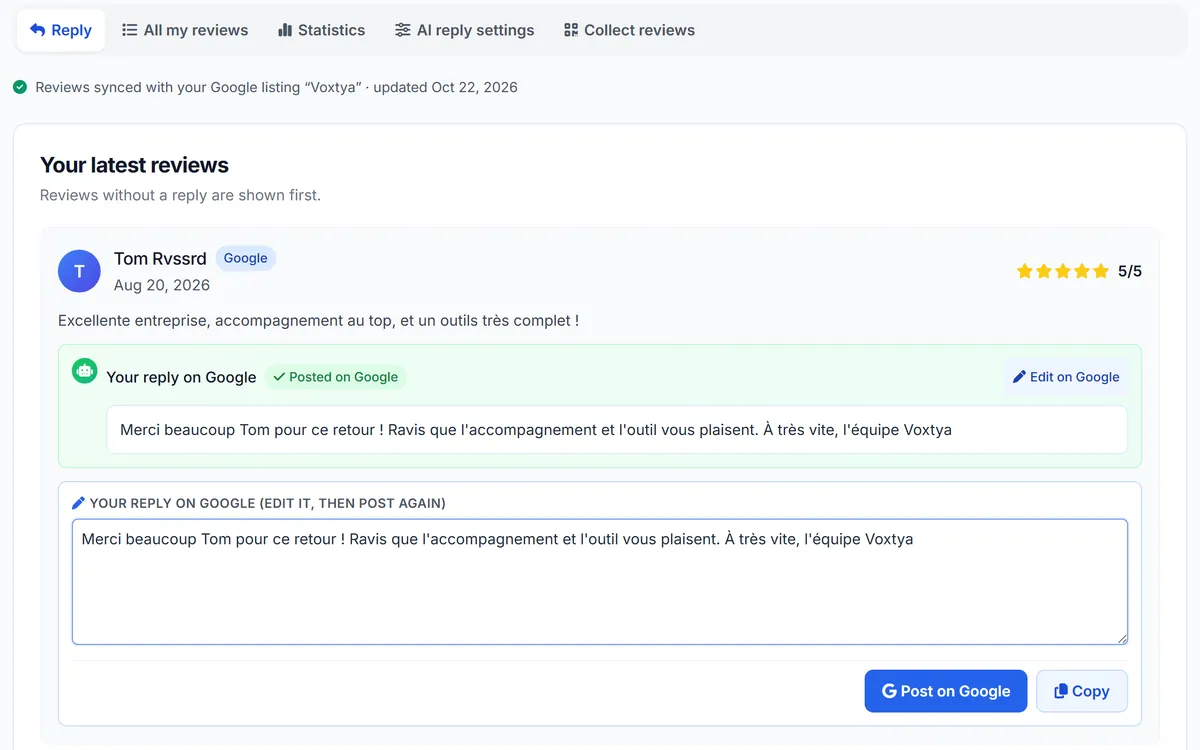Click the 'Your reply on Google' label

point(181,377)
